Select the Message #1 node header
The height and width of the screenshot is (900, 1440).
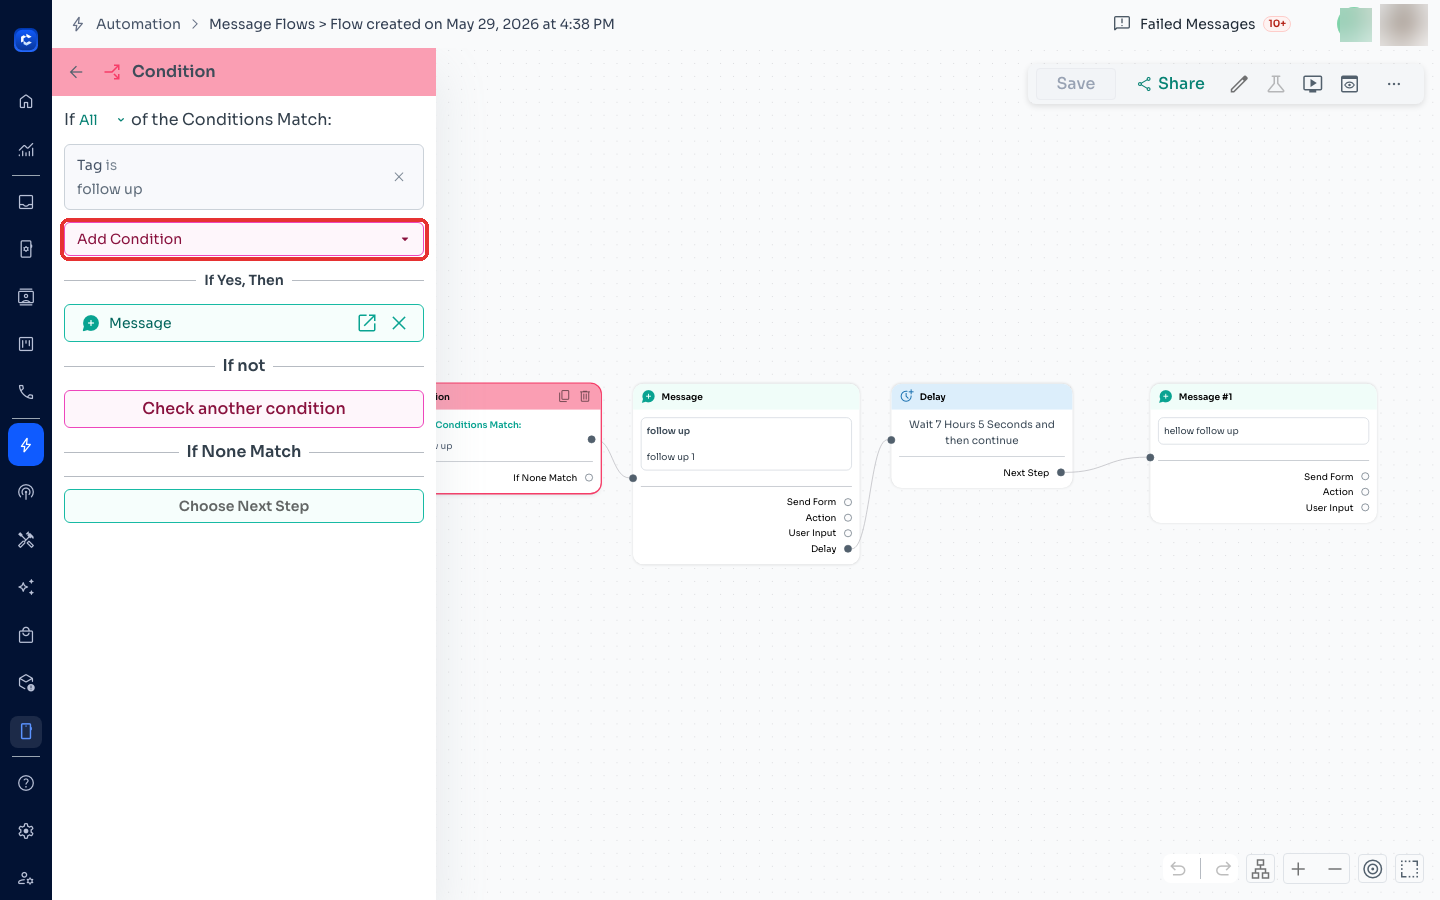[x=1264, y=397]
